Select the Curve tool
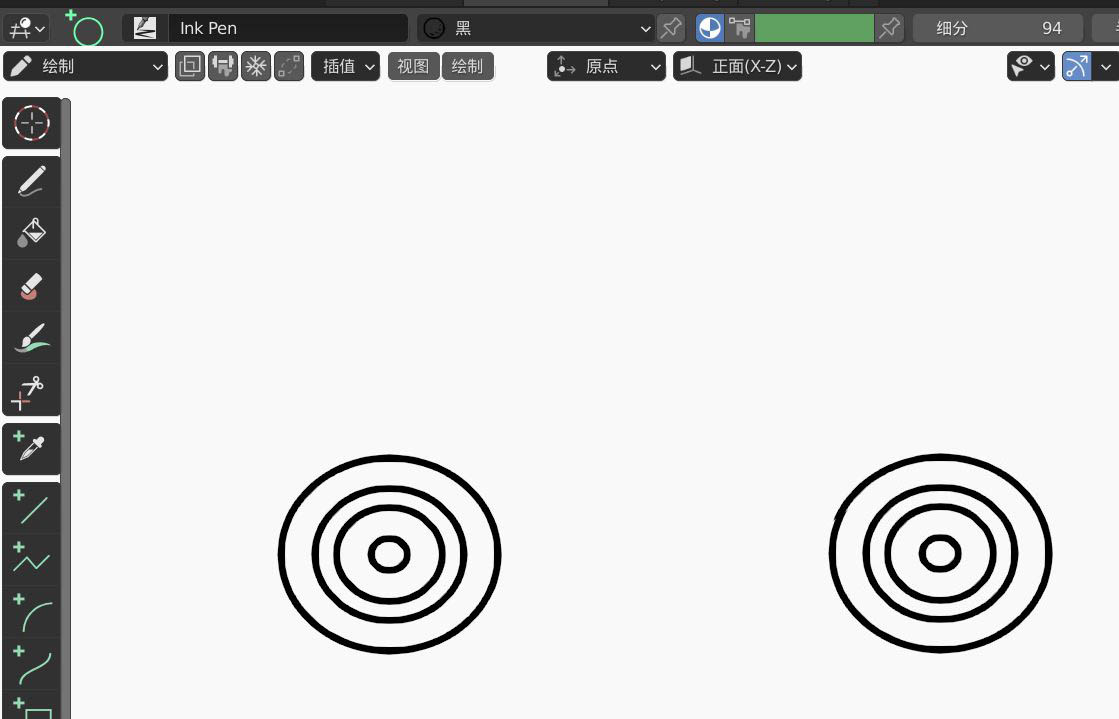The image size is (1119, 719). (x=31, y=666)
